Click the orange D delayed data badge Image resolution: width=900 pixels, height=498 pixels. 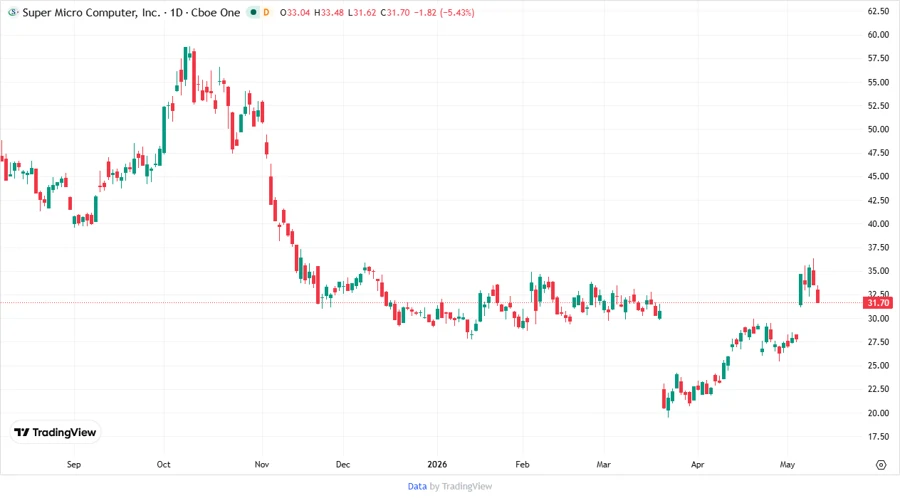click(266, 12)
